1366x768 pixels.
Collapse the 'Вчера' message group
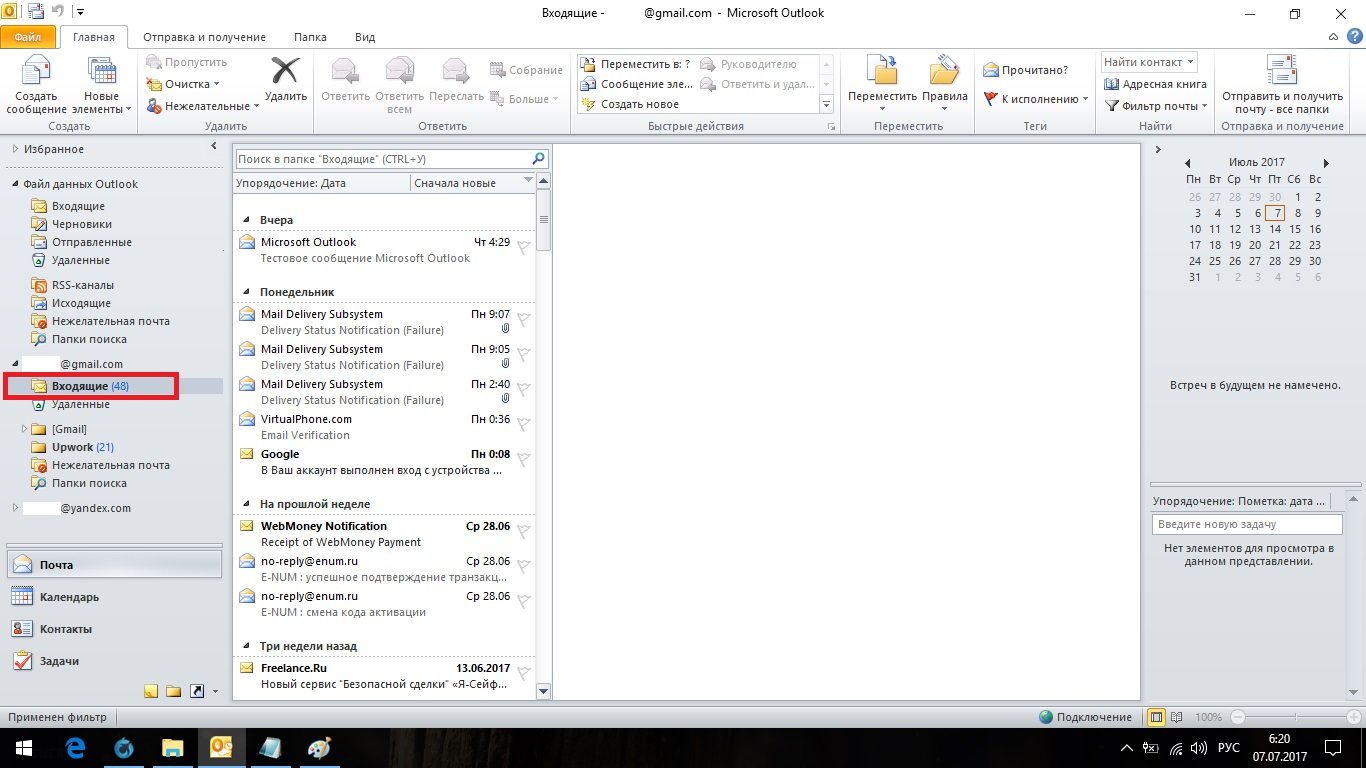tap(247, 220)
